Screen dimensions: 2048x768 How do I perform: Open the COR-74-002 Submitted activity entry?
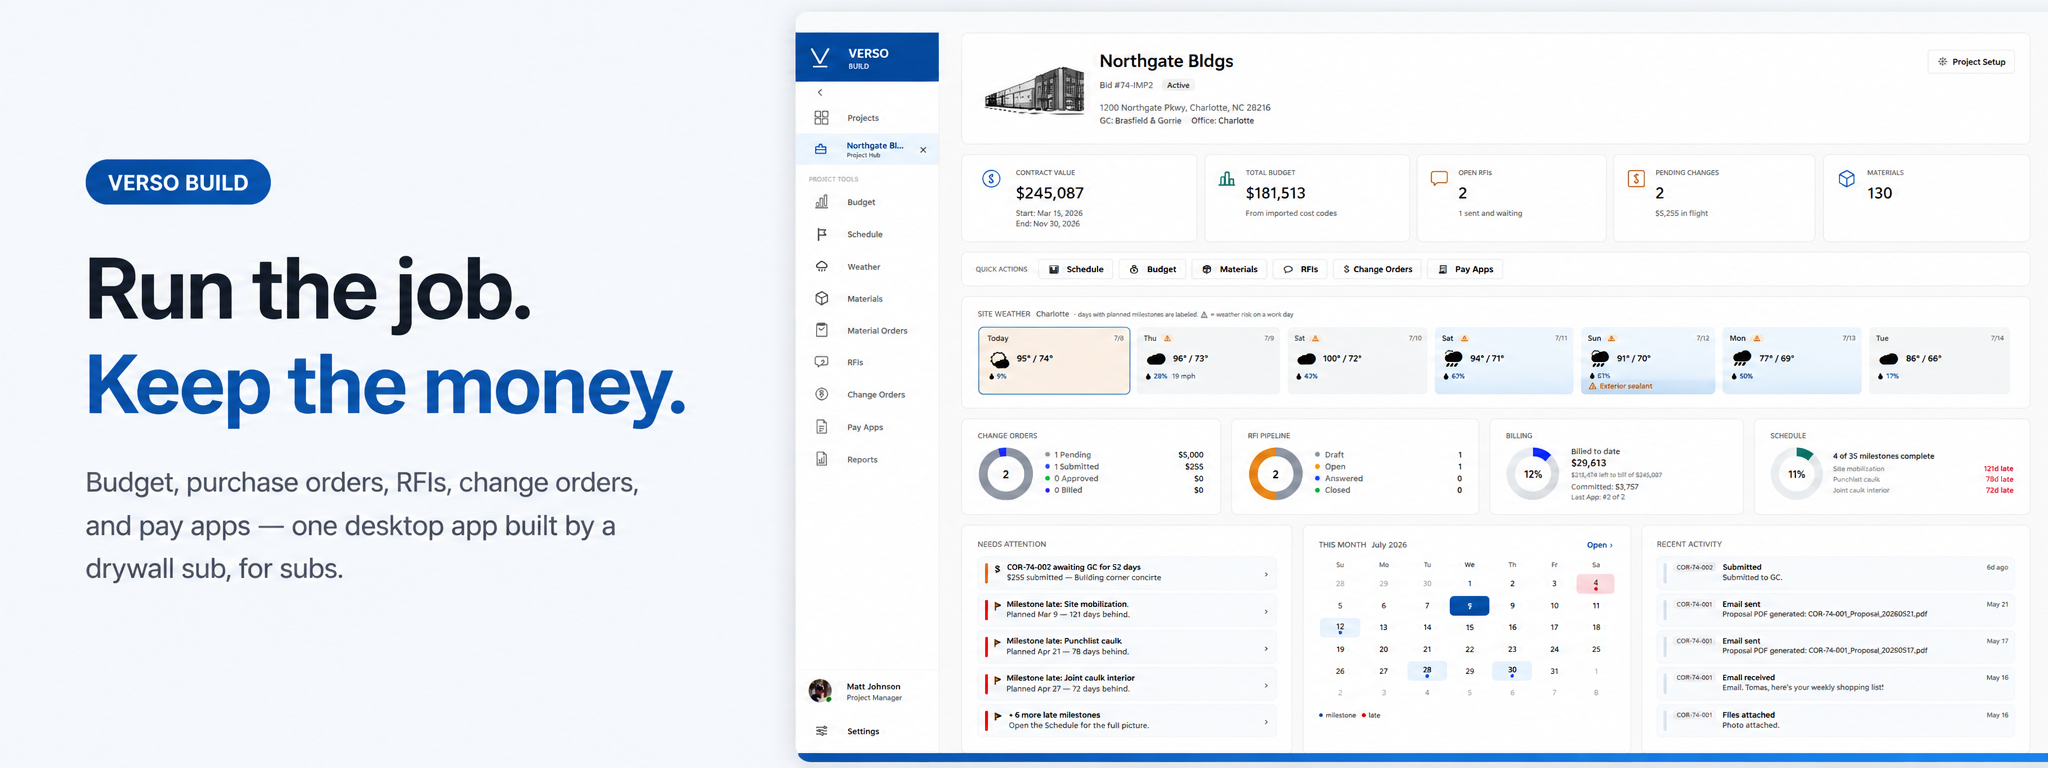(x=1836, y=572)
